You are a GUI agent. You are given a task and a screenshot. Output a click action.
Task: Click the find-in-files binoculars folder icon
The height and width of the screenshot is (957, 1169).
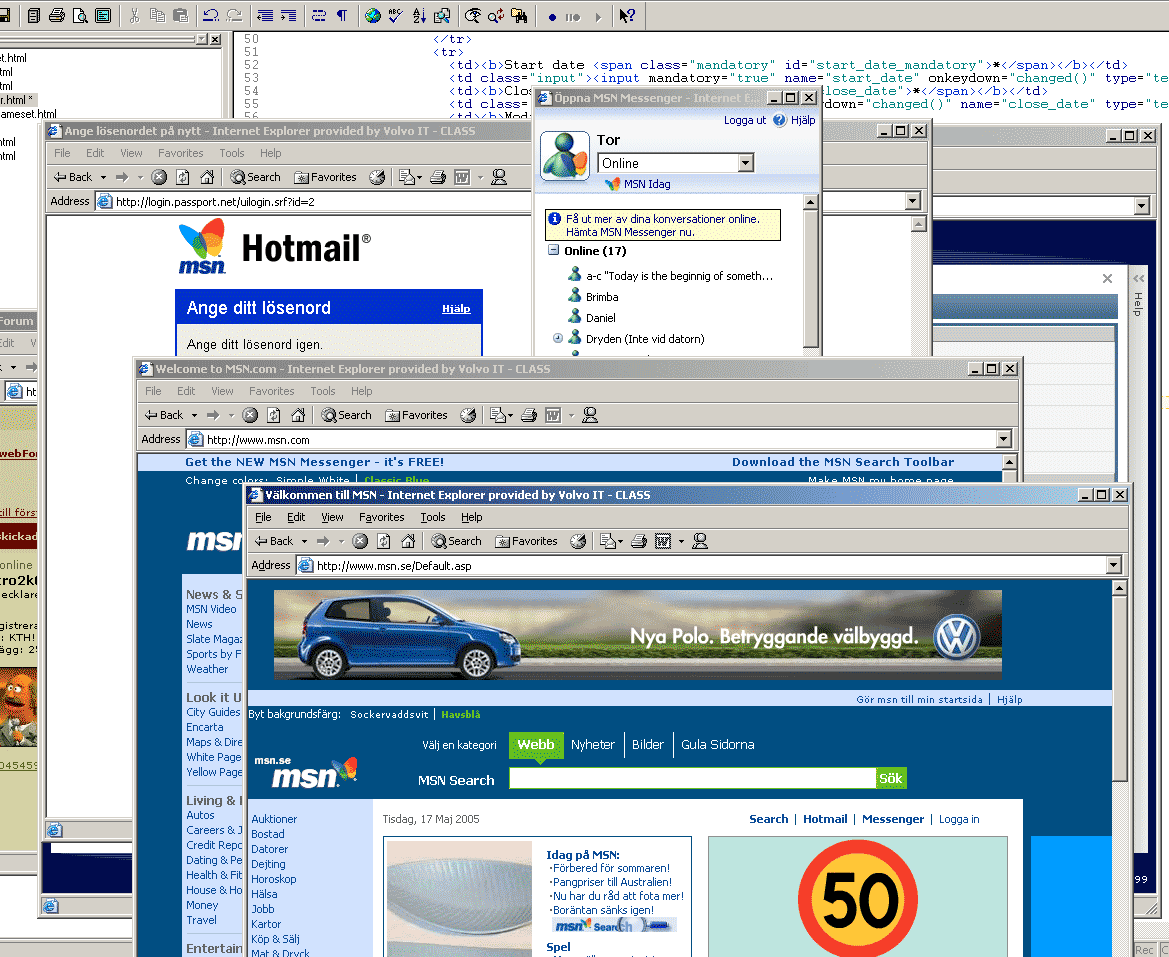[519, 15]
